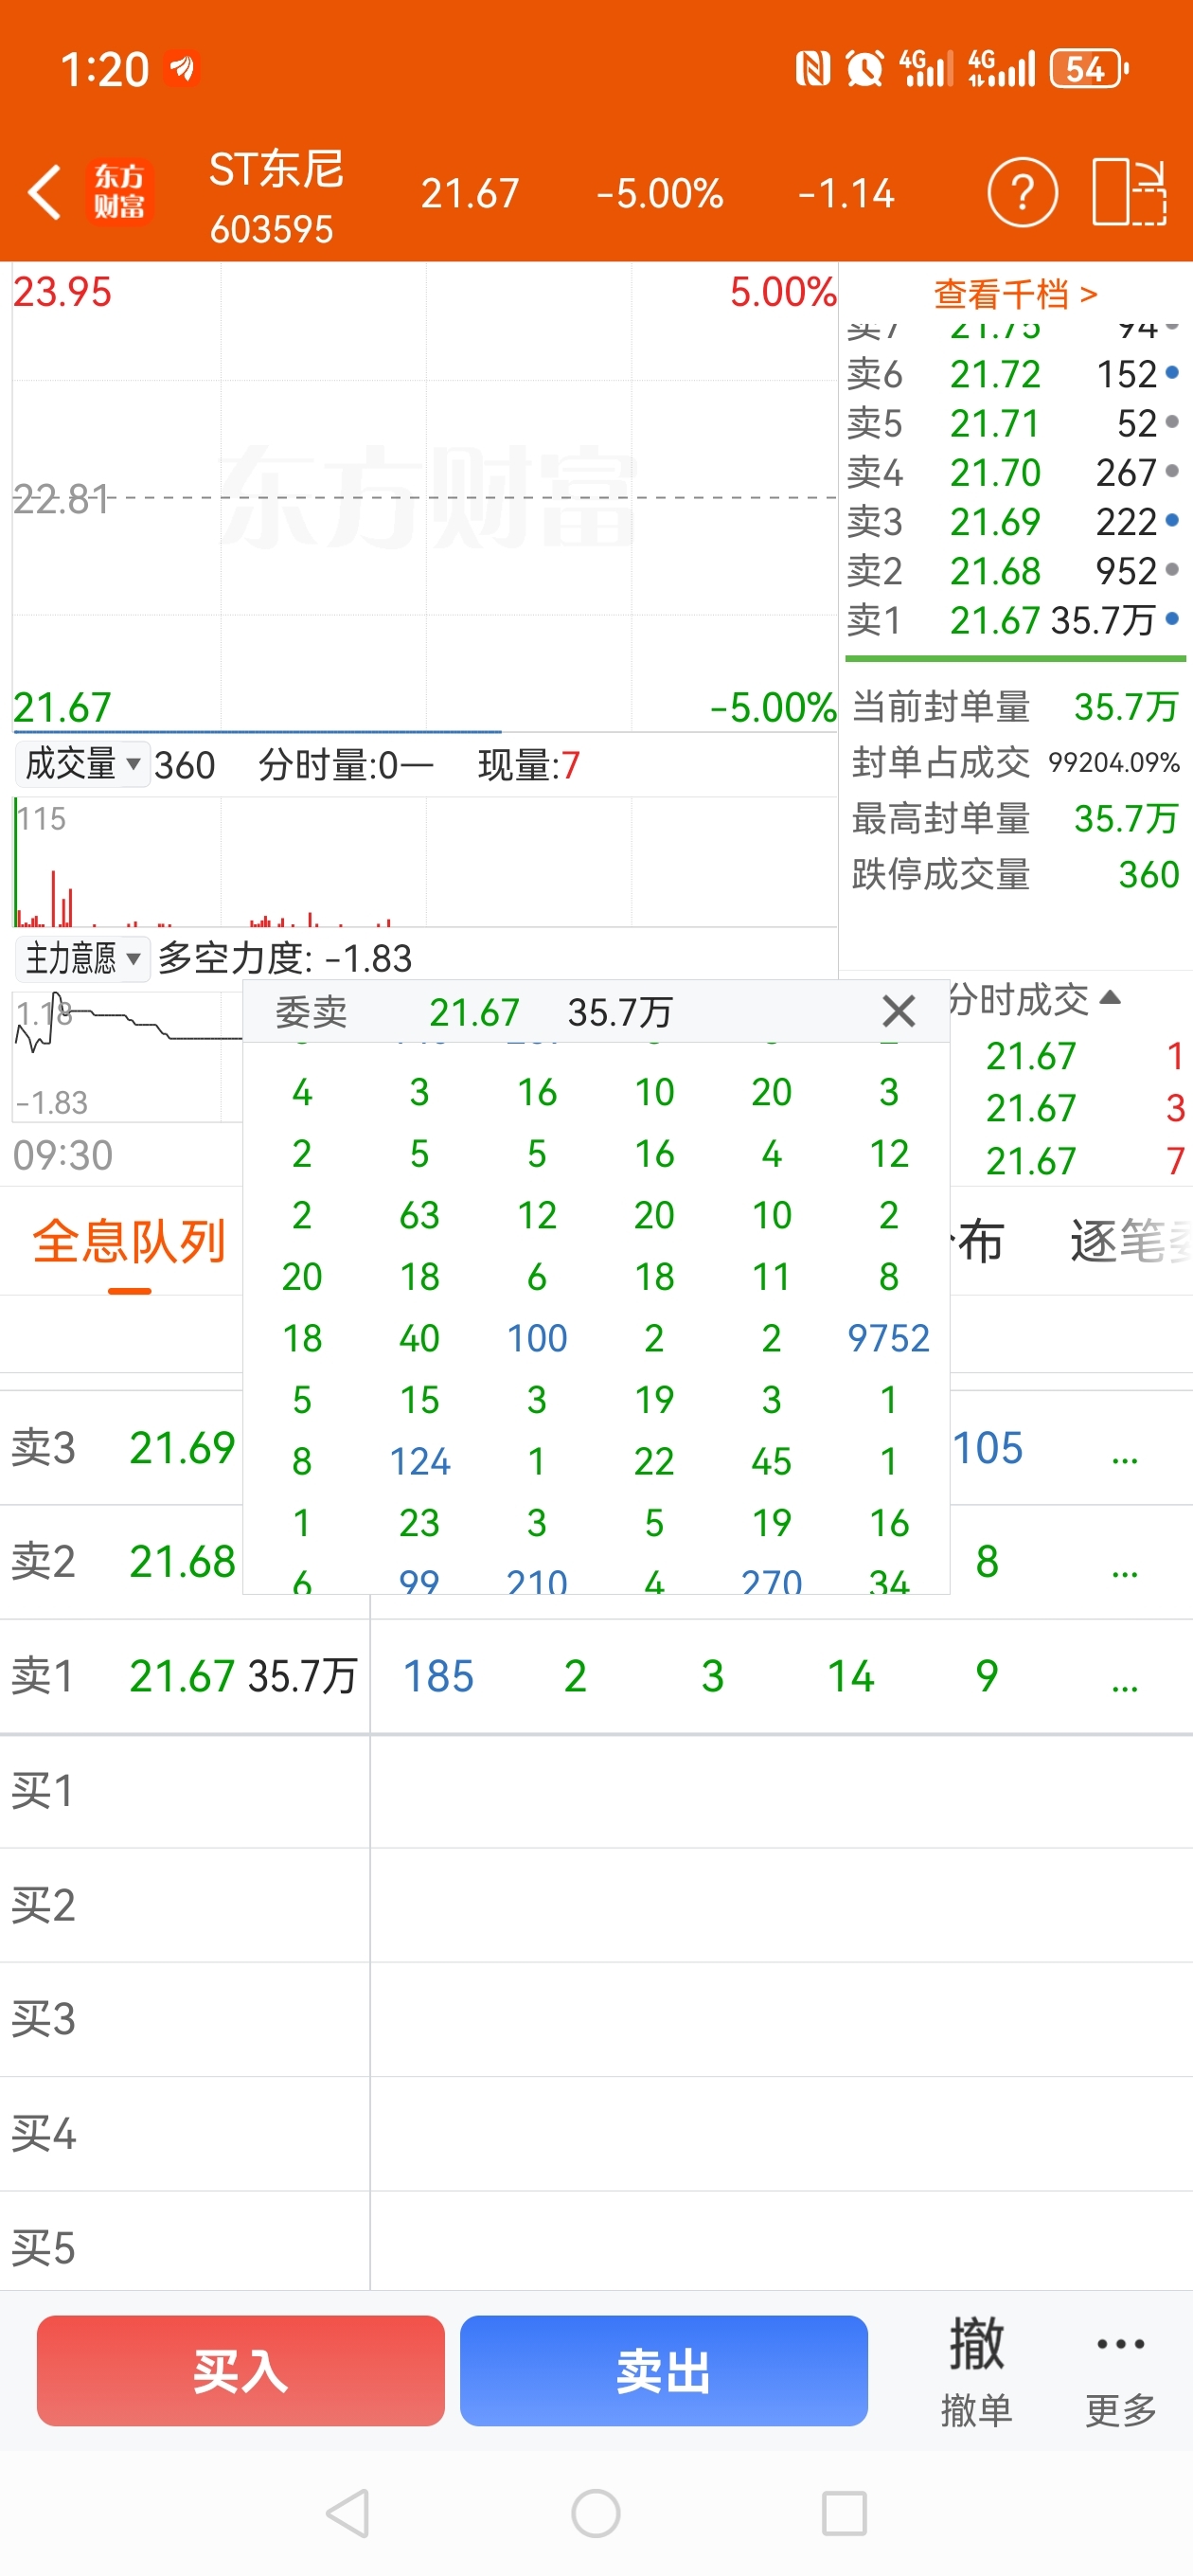Close the 委卖 order queue popup
Viewport: 1193px width, 2576px height.
[898, 1011]
